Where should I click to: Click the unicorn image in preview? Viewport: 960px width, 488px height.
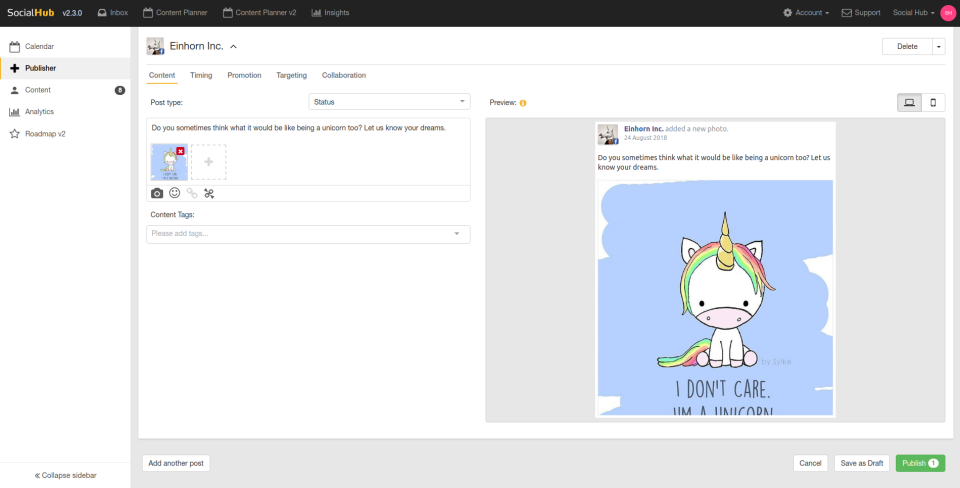coord(715,298)
